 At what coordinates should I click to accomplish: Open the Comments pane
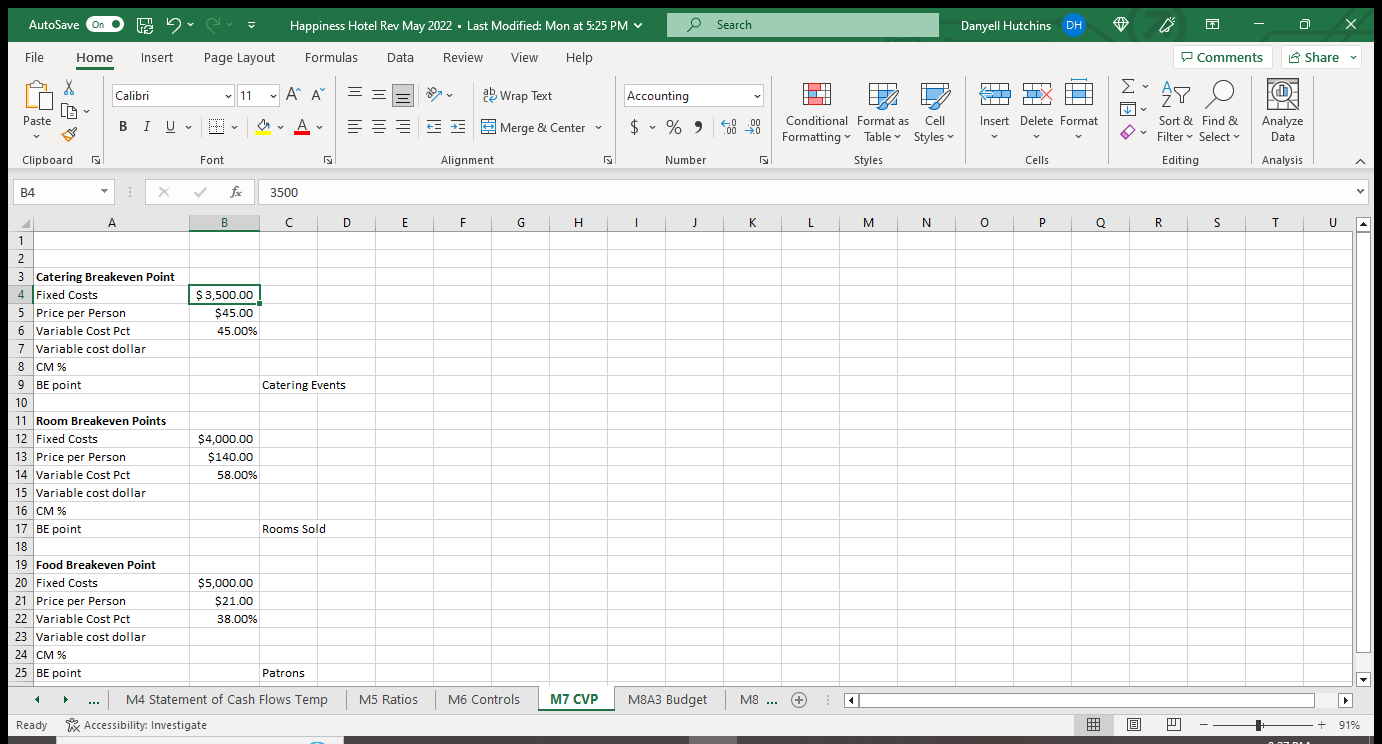pyautogui.click(x=1222, y=57)
